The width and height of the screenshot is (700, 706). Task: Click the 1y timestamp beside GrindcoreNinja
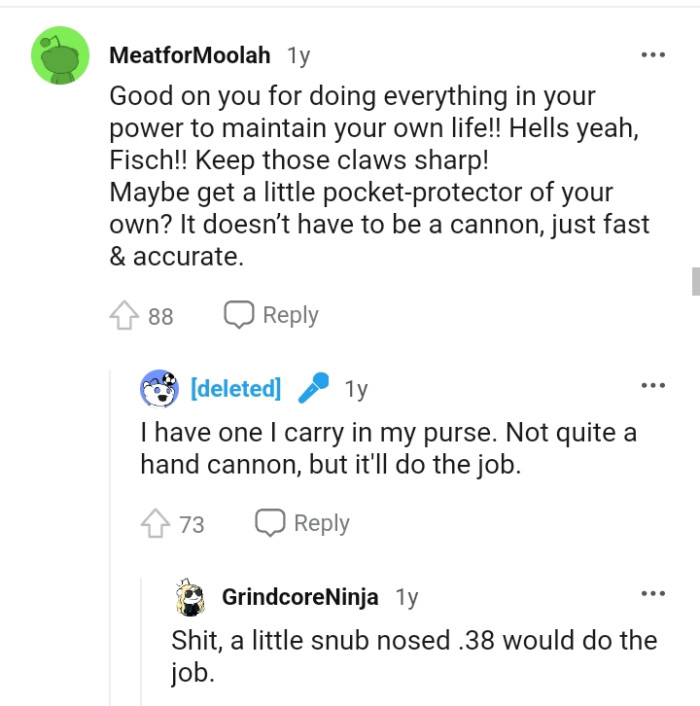tap(406, 597)
